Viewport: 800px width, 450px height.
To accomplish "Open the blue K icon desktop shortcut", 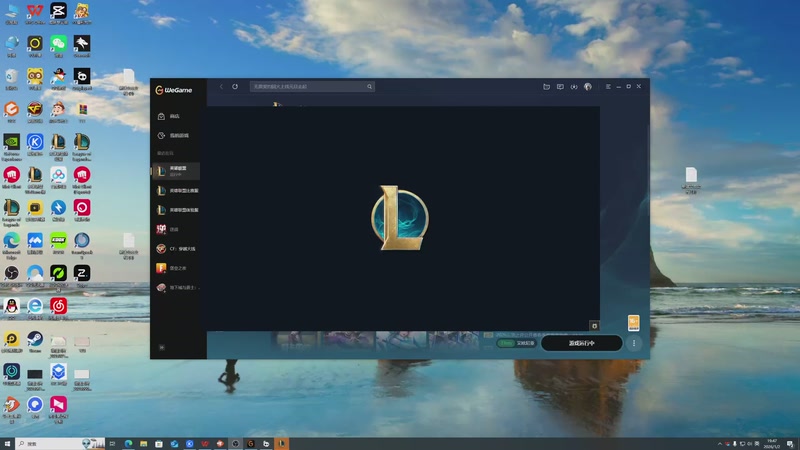I will coord(35,145).
